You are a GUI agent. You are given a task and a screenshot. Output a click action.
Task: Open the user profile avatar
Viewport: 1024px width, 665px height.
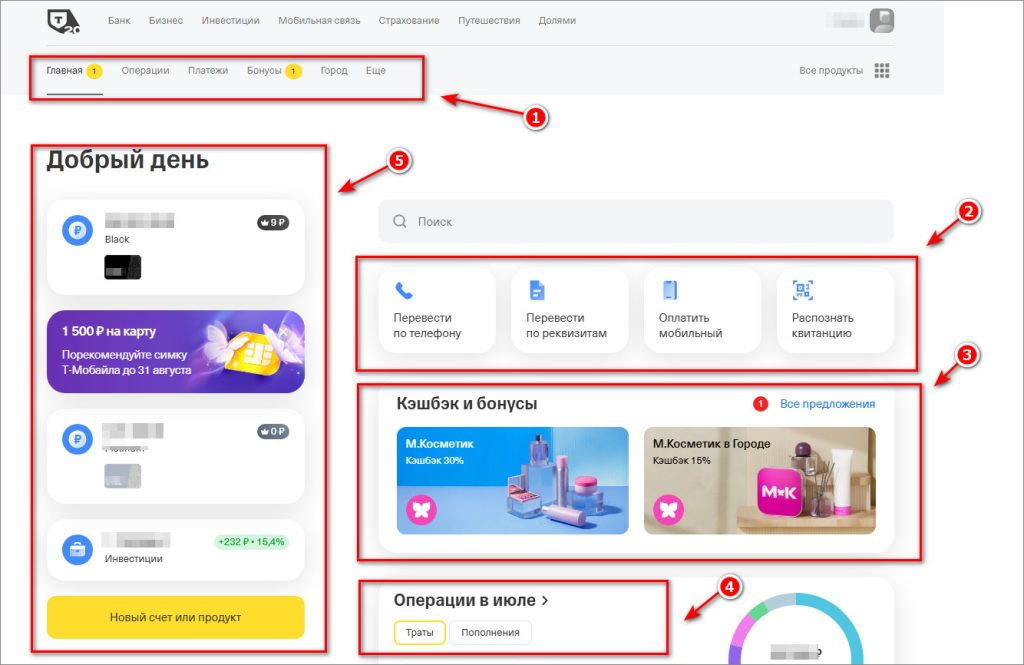[882, 21]
